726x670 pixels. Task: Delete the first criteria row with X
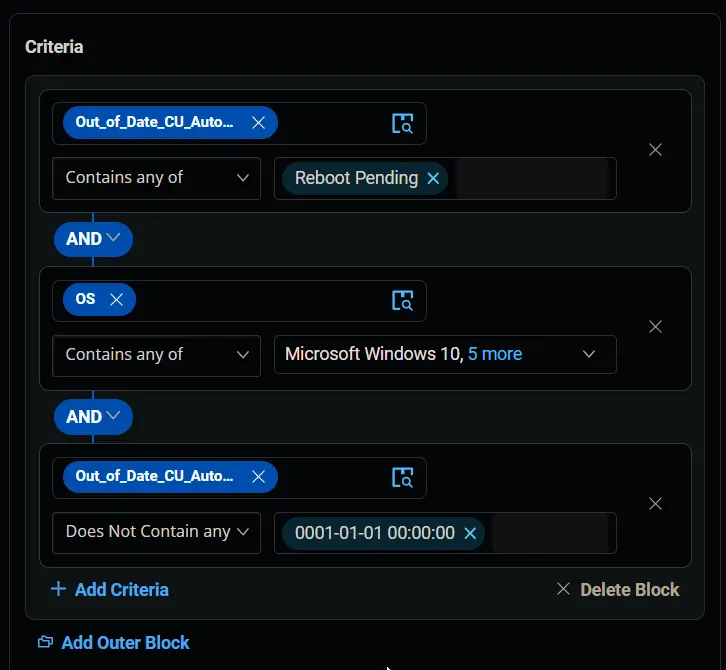(x=655, y=150)
